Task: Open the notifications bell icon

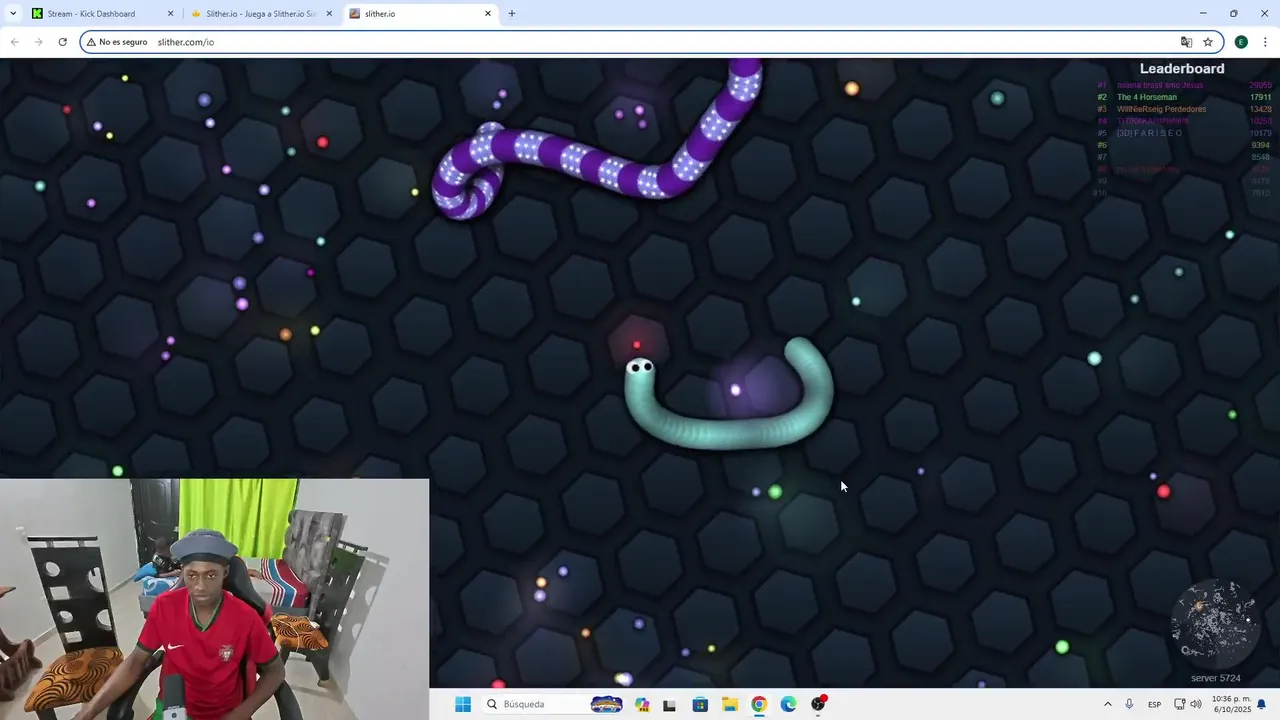Action: pos(1262,704)
